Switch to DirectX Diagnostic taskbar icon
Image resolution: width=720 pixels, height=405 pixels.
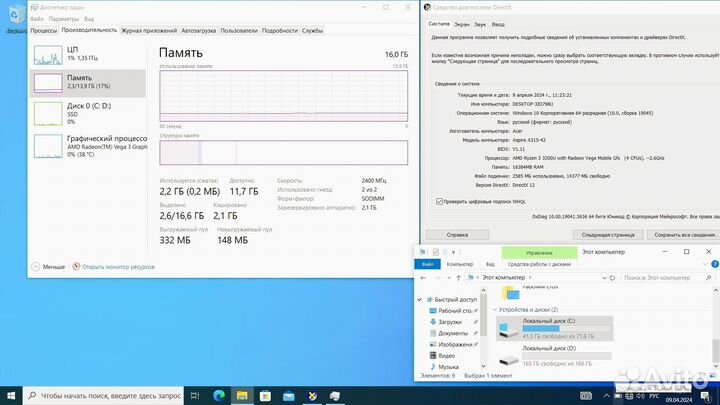click(312, 395)
